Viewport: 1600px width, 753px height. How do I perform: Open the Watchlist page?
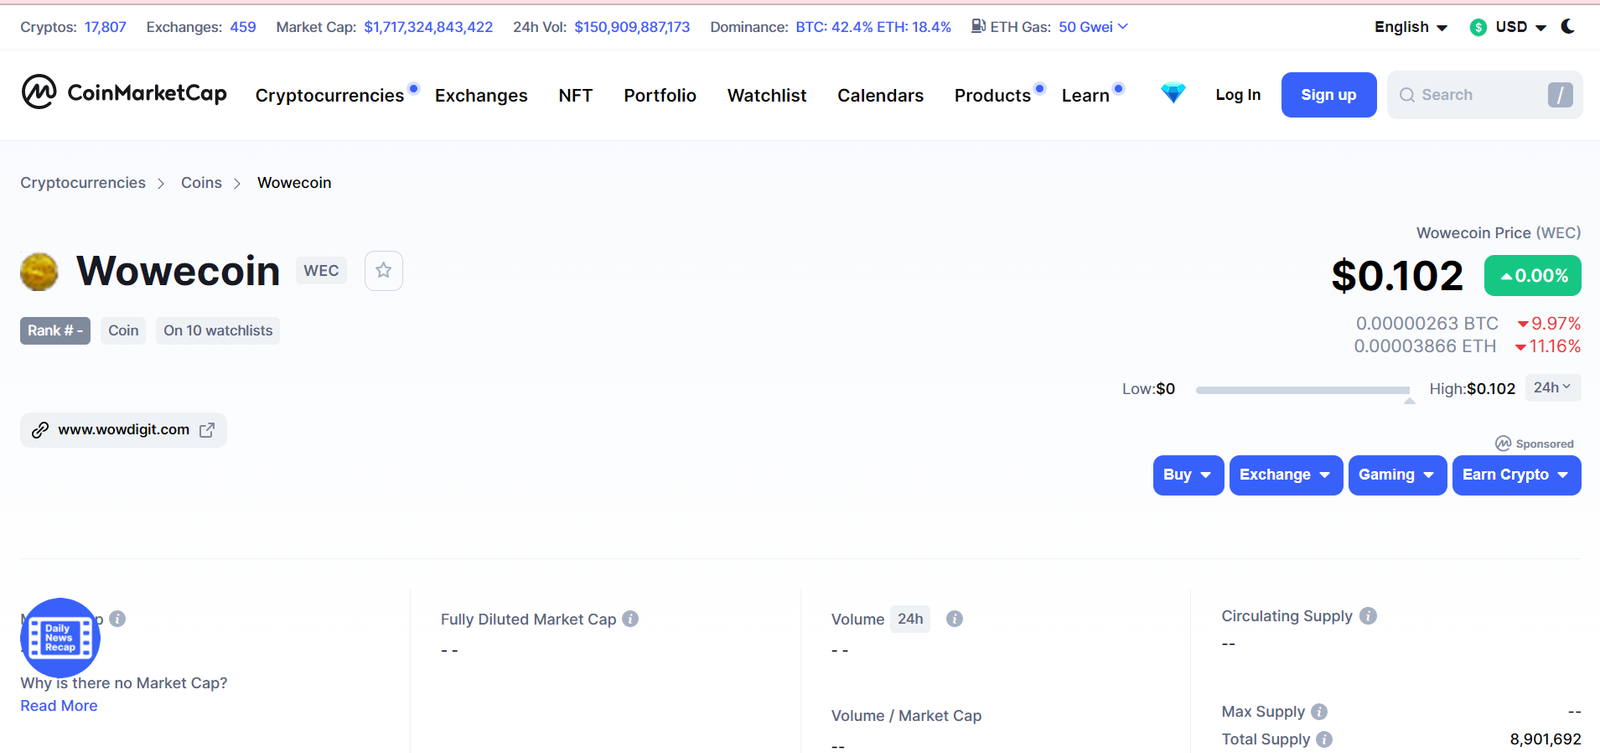[767, 95]
